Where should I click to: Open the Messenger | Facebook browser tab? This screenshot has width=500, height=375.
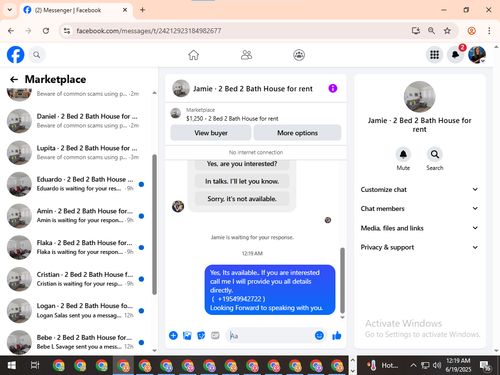[76, 10]
